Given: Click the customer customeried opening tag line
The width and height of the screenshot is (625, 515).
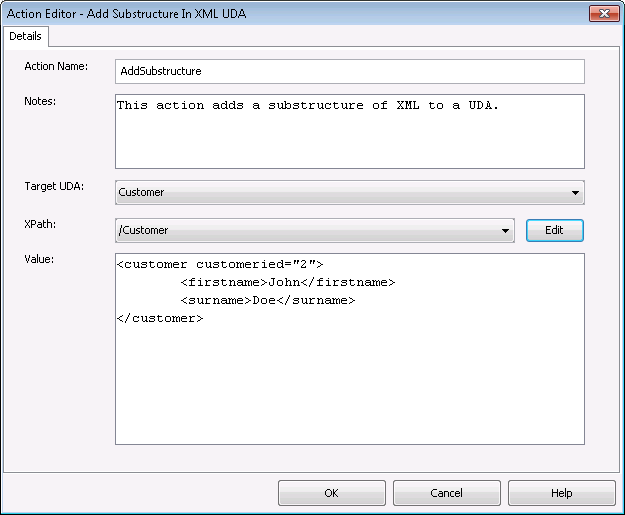Looking at the screenshot, I should pos(220,264).
